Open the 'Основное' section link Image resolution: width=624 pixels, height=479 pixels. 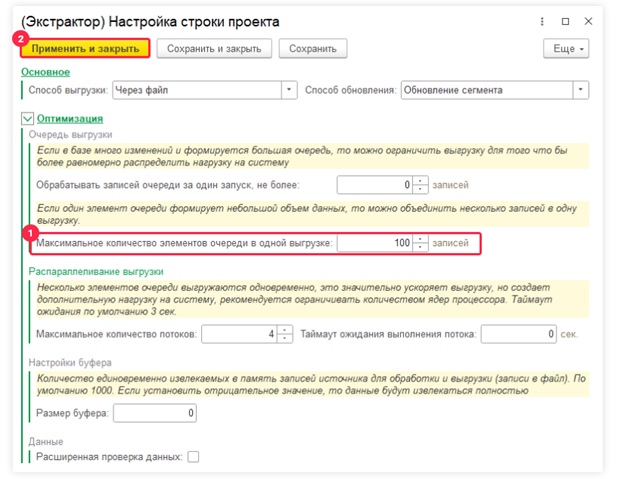click(45, 72)
